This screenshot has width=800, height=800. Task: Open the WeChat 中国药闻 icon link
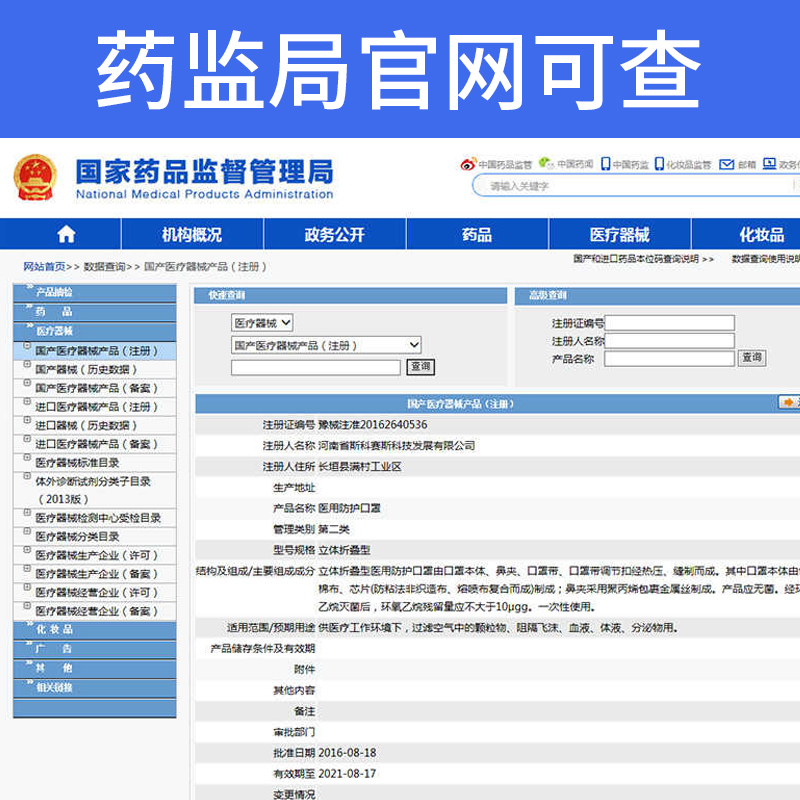coord(566,164)
